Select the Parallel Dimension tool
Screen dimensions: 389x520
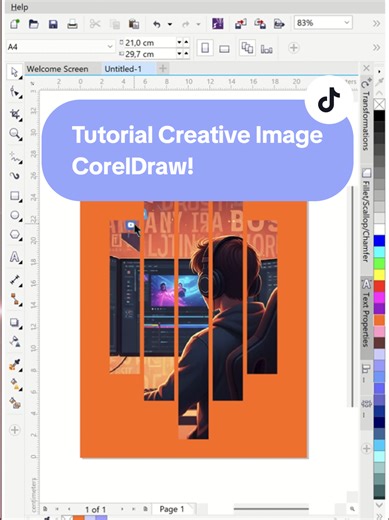pyautogui.click(x=15, y=280)
